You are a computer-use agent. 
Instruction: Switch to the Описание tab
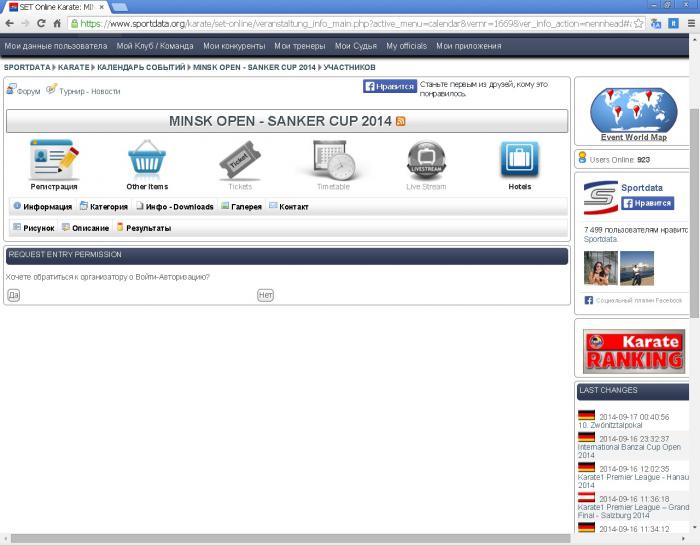(x=85, y=228)
